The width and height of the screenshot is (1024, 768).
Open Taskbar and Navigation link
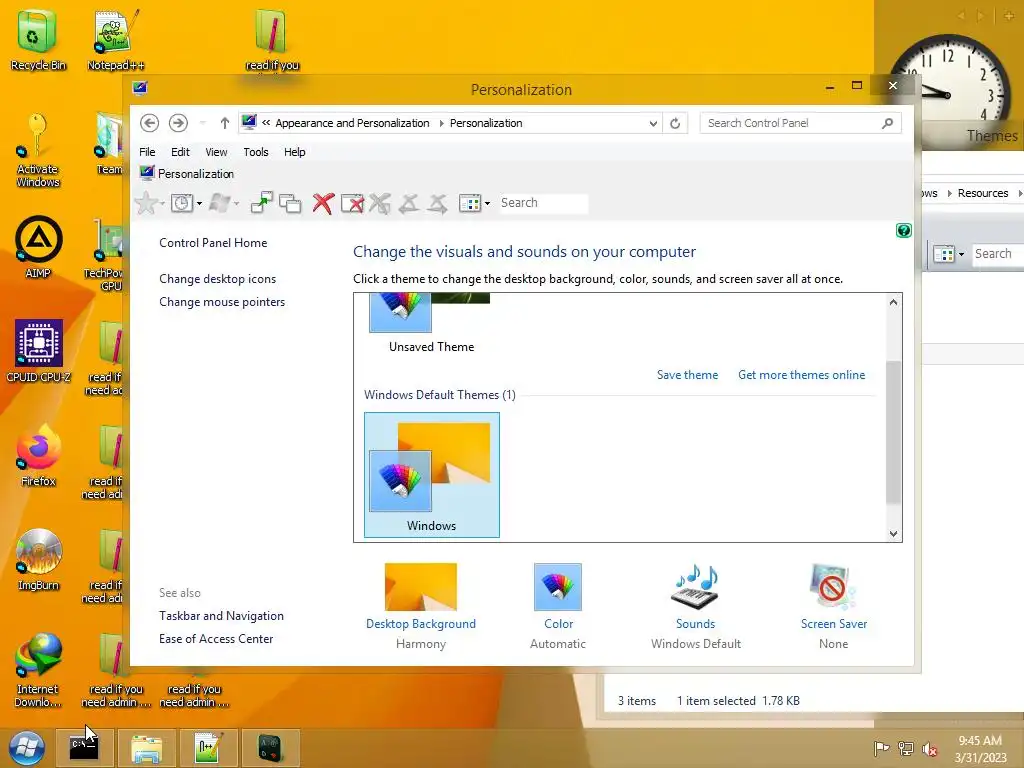point(221,616)
